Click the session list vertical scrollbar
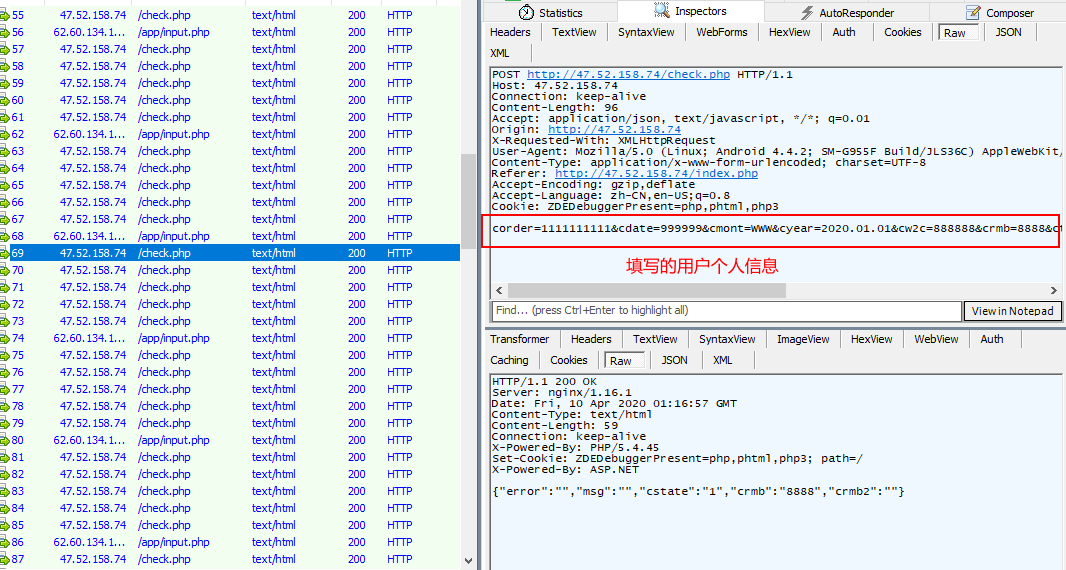The width and height of the screenshot is (1066, 570). click(x=468, y=200)
